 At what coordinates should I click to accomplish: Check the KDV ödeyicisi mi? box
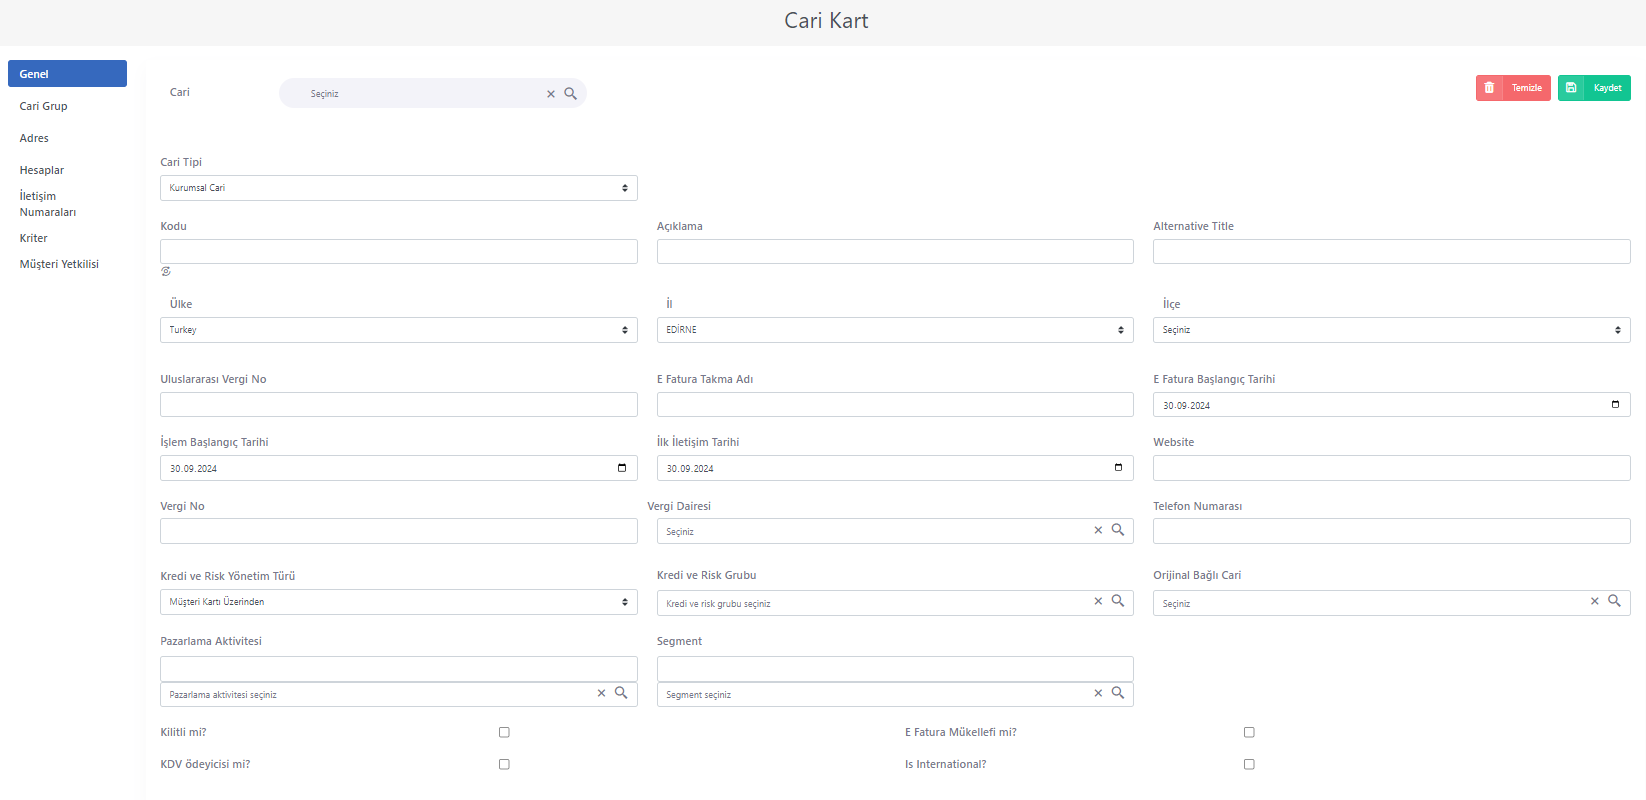(504, 764)
